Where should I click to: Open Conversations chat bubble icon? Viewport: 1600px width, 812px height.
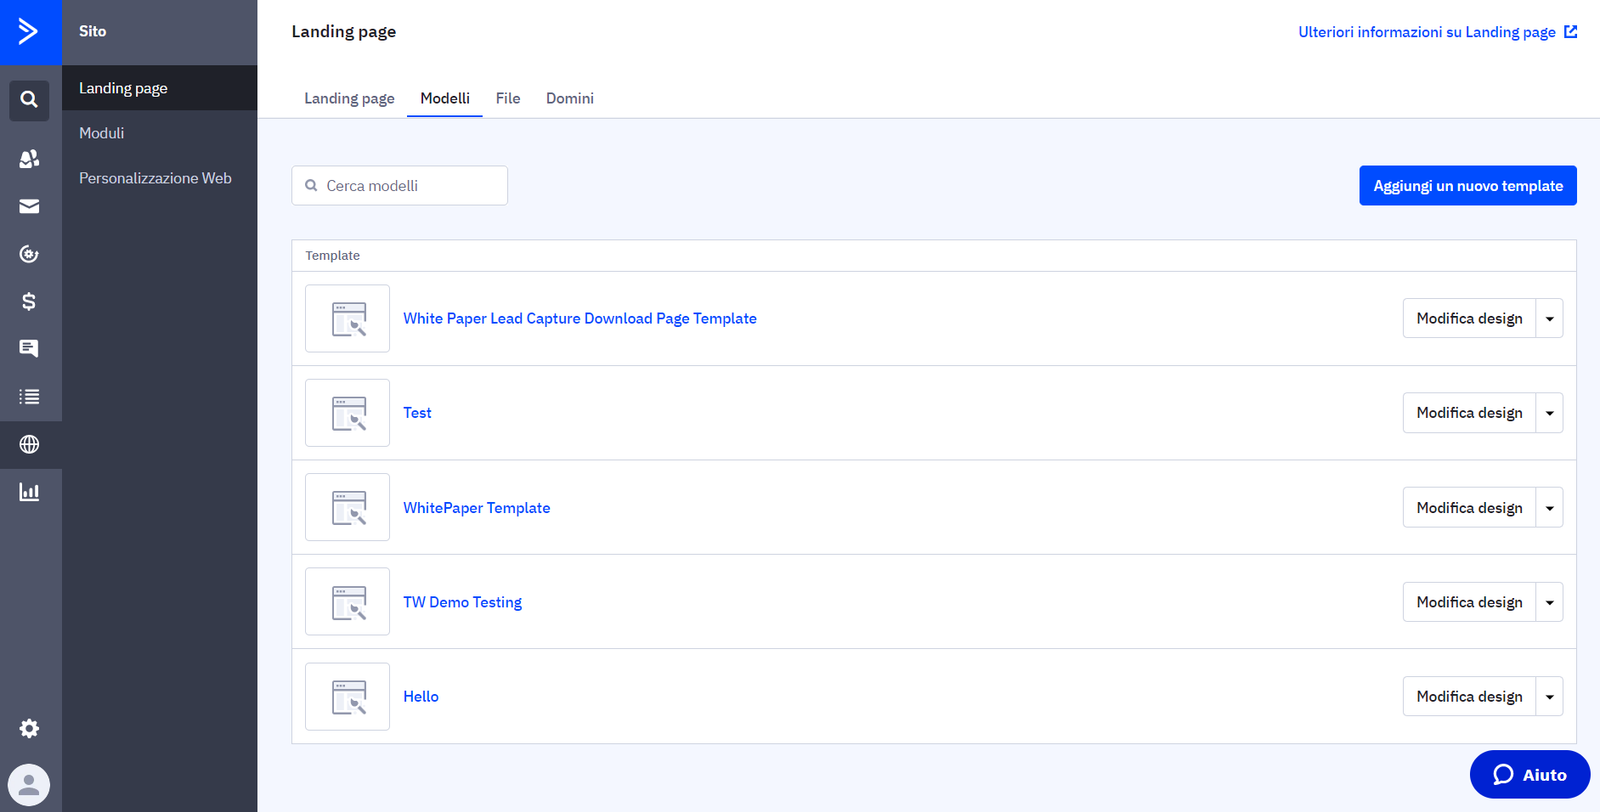[29, 348]
